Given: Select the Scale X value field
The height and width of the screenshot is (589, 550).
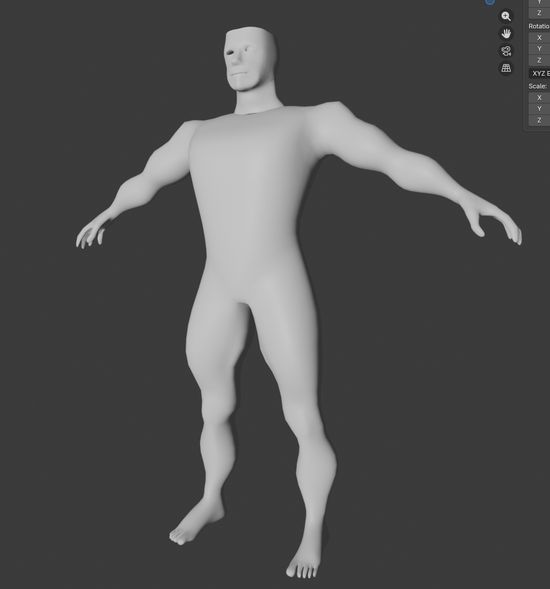Looking at the screenshot, I should coord(539,98).
